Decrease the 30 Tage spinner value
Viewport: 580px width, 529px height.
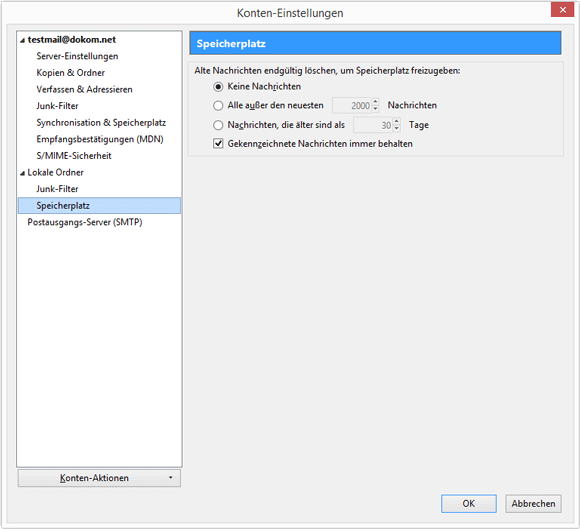tap(396, 128)
